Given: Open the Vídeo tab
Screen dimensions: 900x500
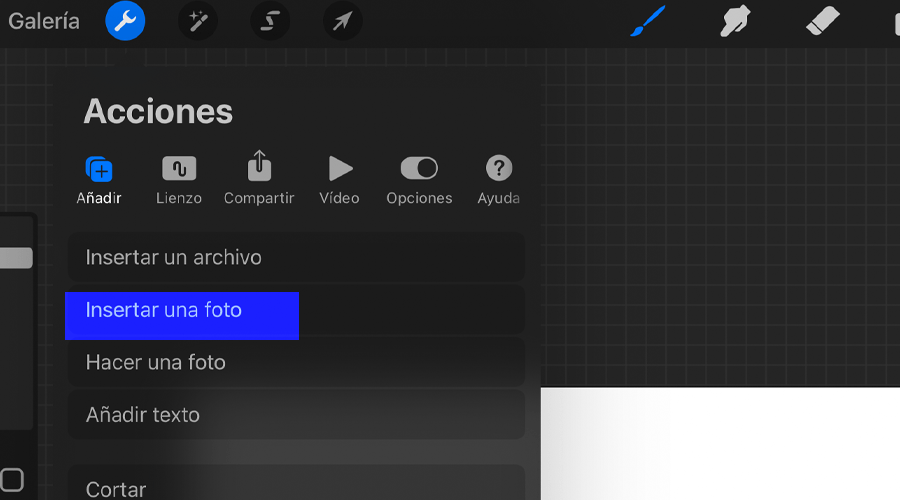Looking at the screenshot, I should coord(340,180).
